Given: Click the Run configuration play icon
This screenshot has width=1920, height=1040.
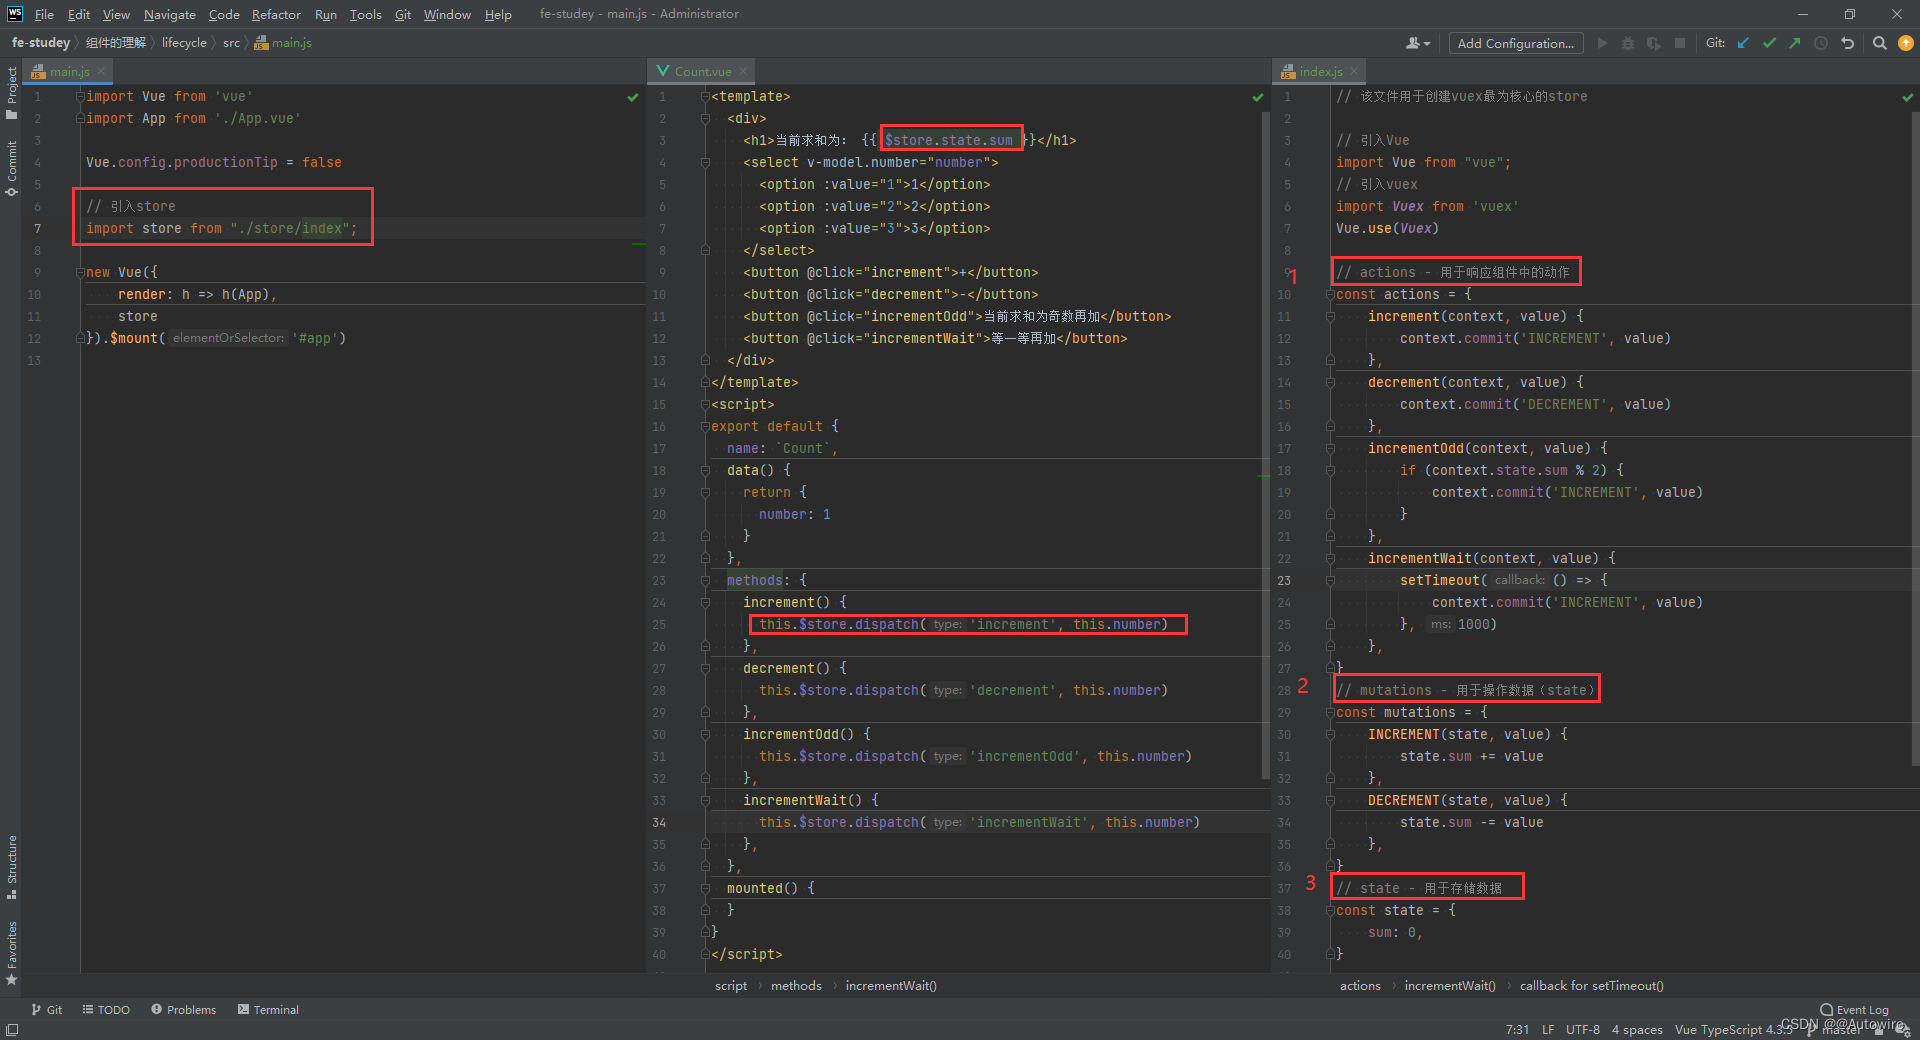Looking at the screenshot, I should pos(1602,43).
